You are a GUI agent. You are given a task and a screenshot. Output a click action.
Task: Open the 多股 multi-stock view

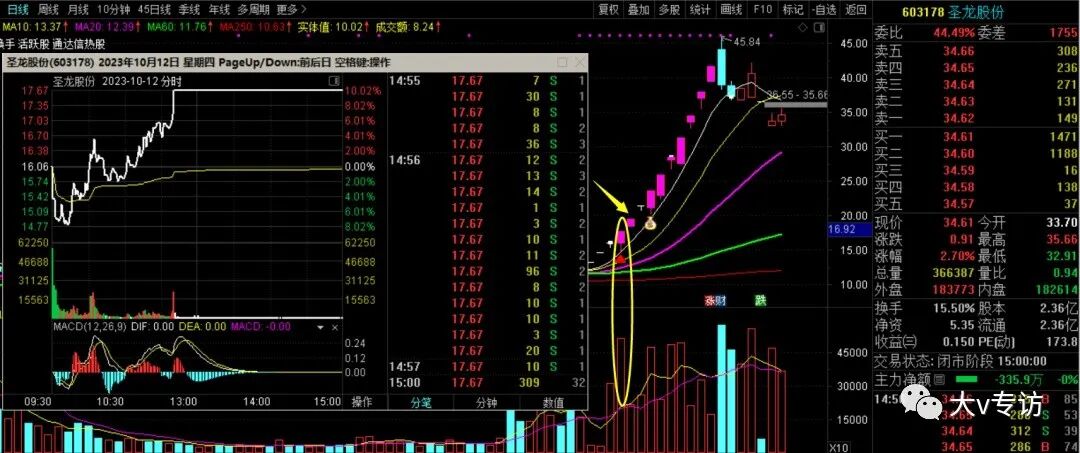[669, 9]
